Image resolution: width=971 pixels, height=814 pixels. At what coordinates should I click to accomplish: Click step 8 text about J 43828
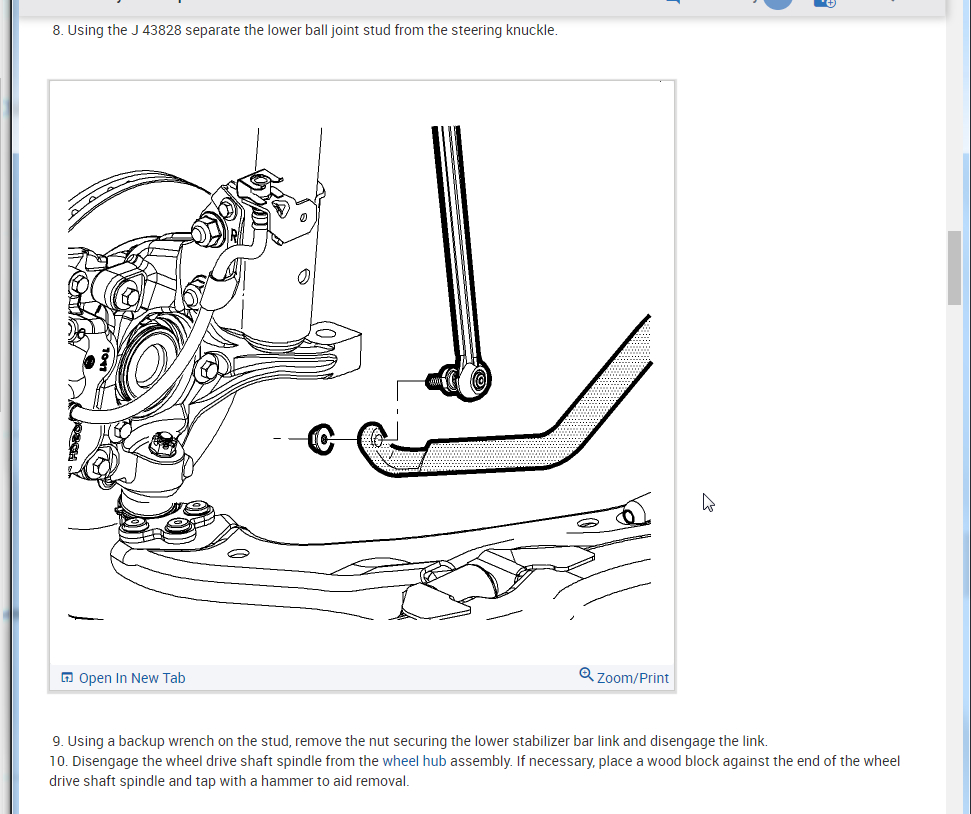[305, 30]
